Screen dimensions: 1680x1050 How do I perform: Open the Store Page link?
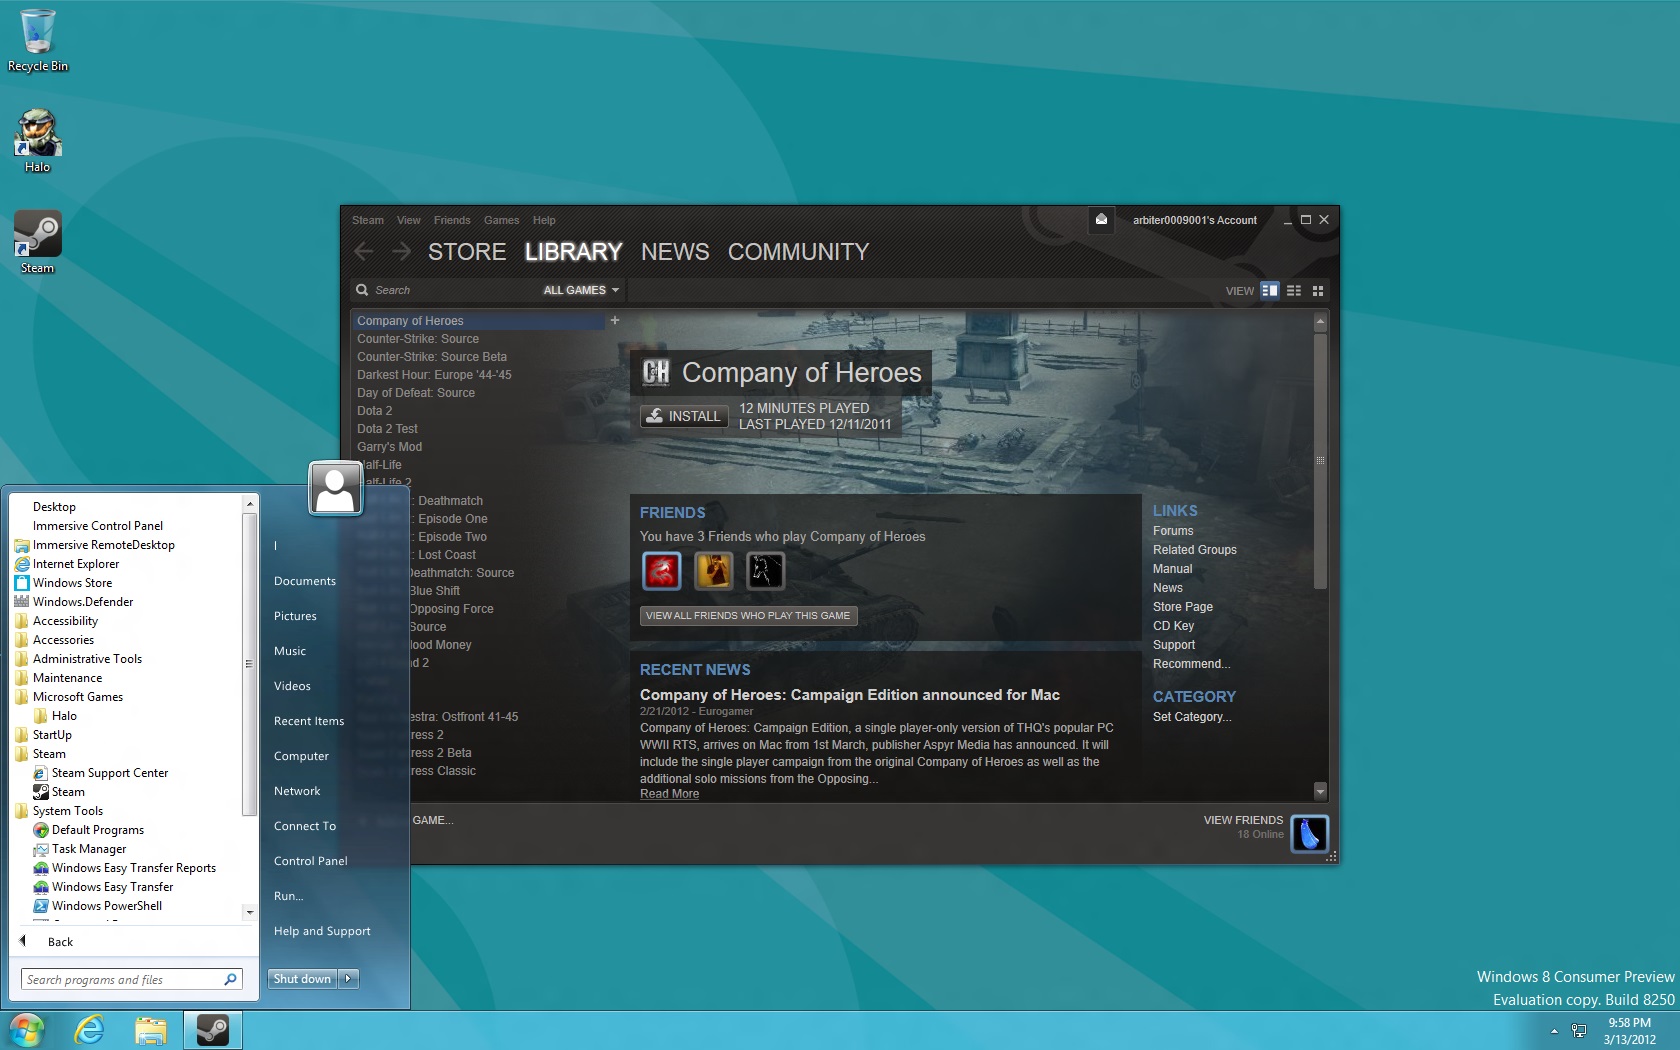point(1182,607)
